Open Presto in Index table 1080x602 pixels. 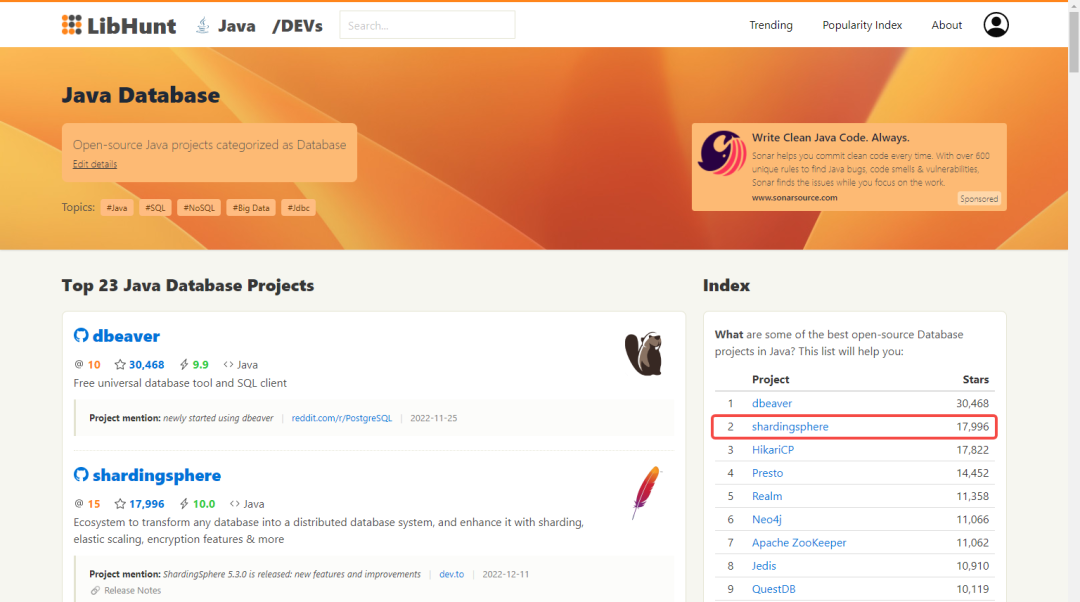point(767,473)
